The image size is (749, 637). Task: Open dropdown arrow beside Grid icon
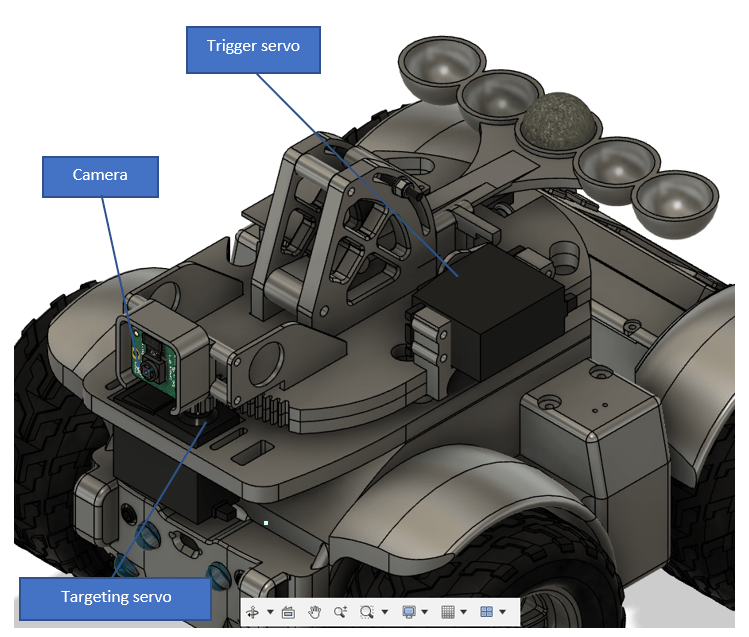click(x=464, y=613)
